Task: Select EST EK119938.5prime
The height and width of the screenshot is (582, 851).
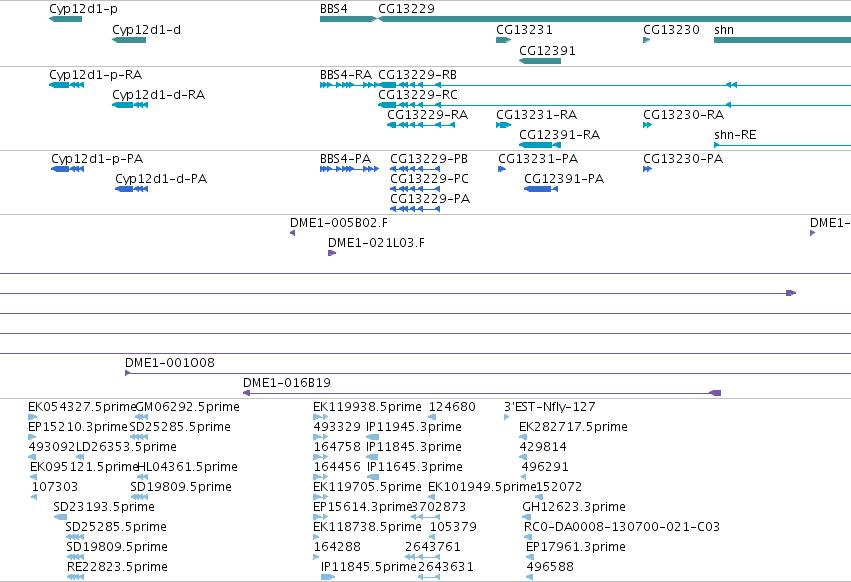Action: point(320,417)
